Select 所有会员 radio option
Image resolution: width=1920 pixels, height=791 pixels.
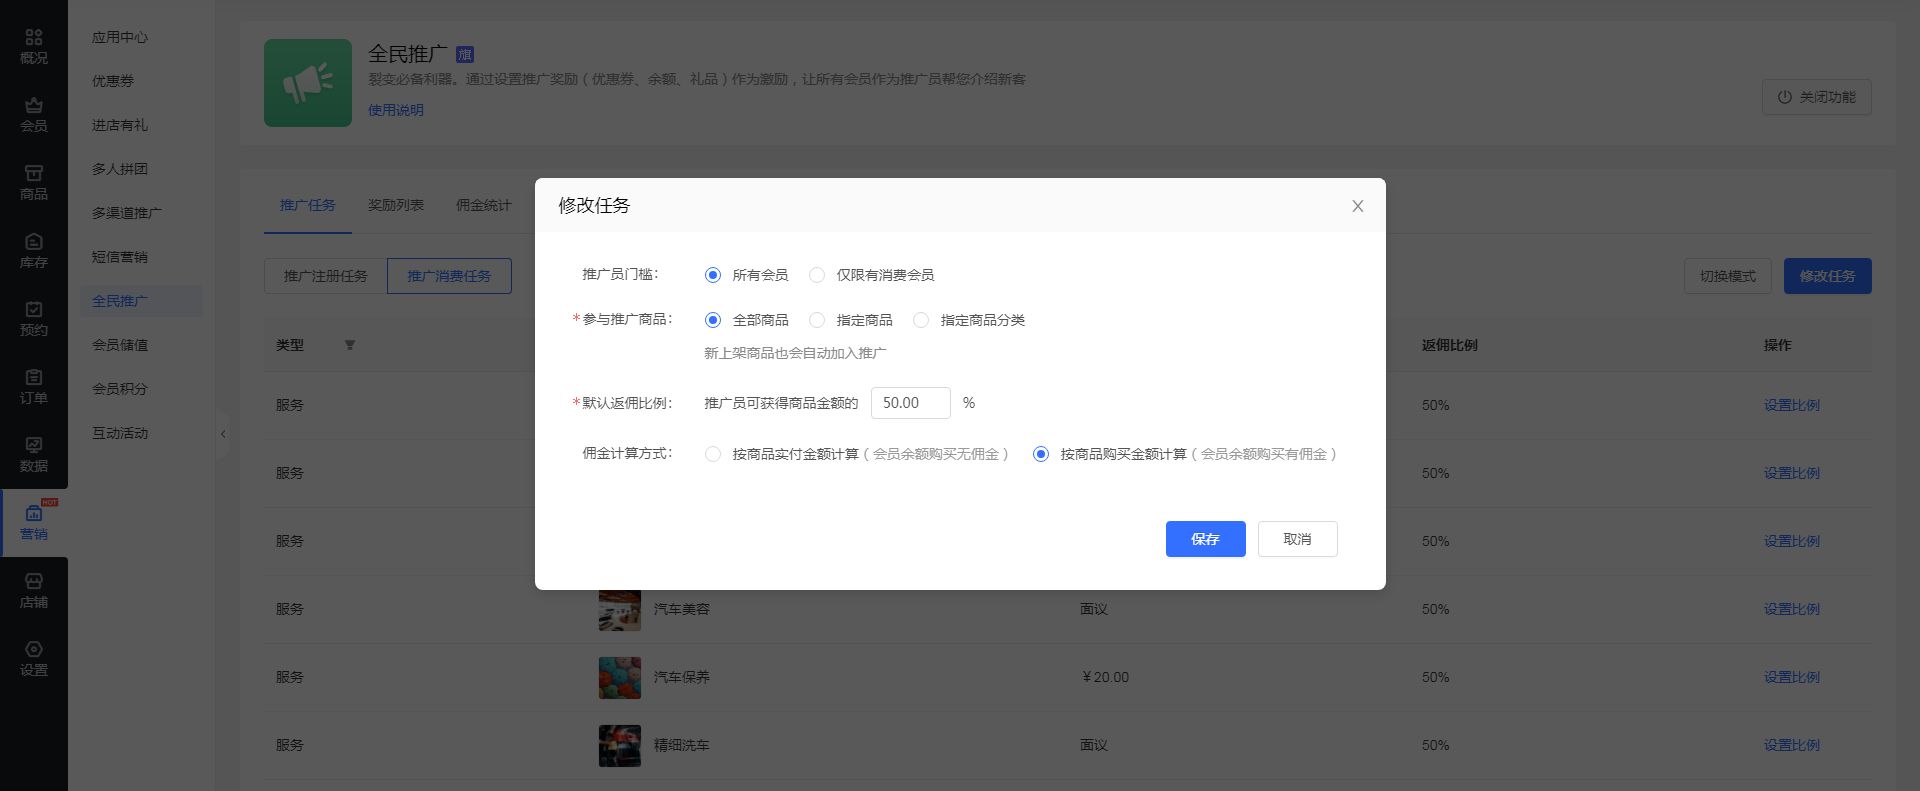coord(713,275)
